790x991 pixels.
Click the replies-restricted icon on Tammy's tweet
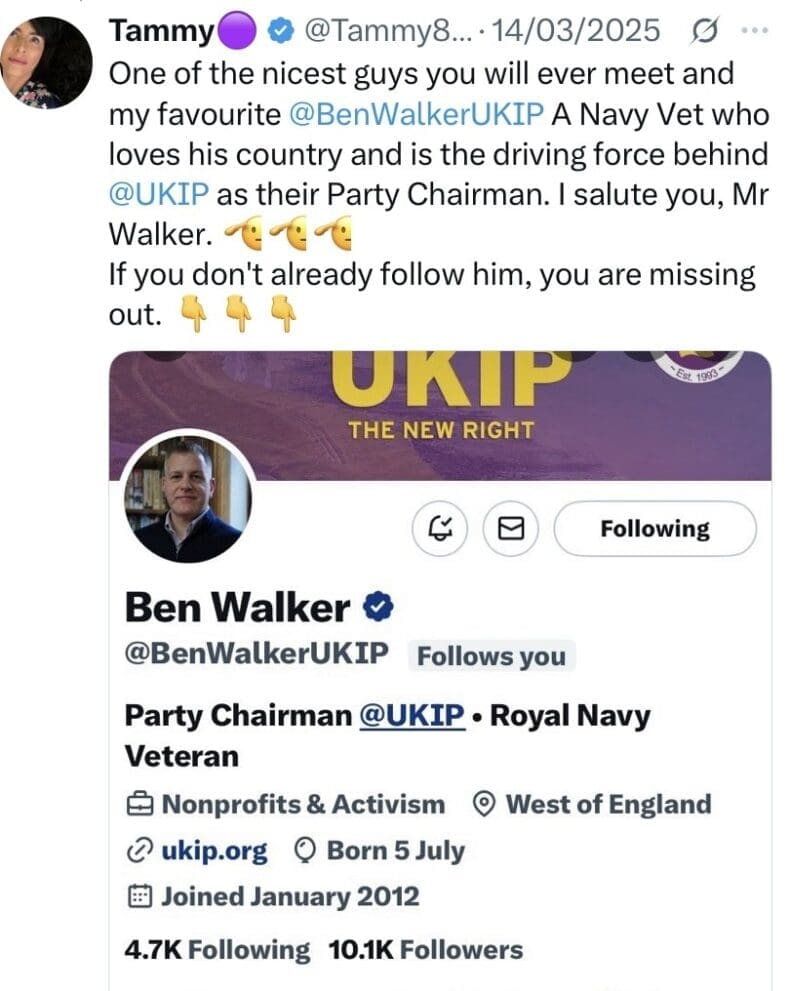[x=704, y=30]
